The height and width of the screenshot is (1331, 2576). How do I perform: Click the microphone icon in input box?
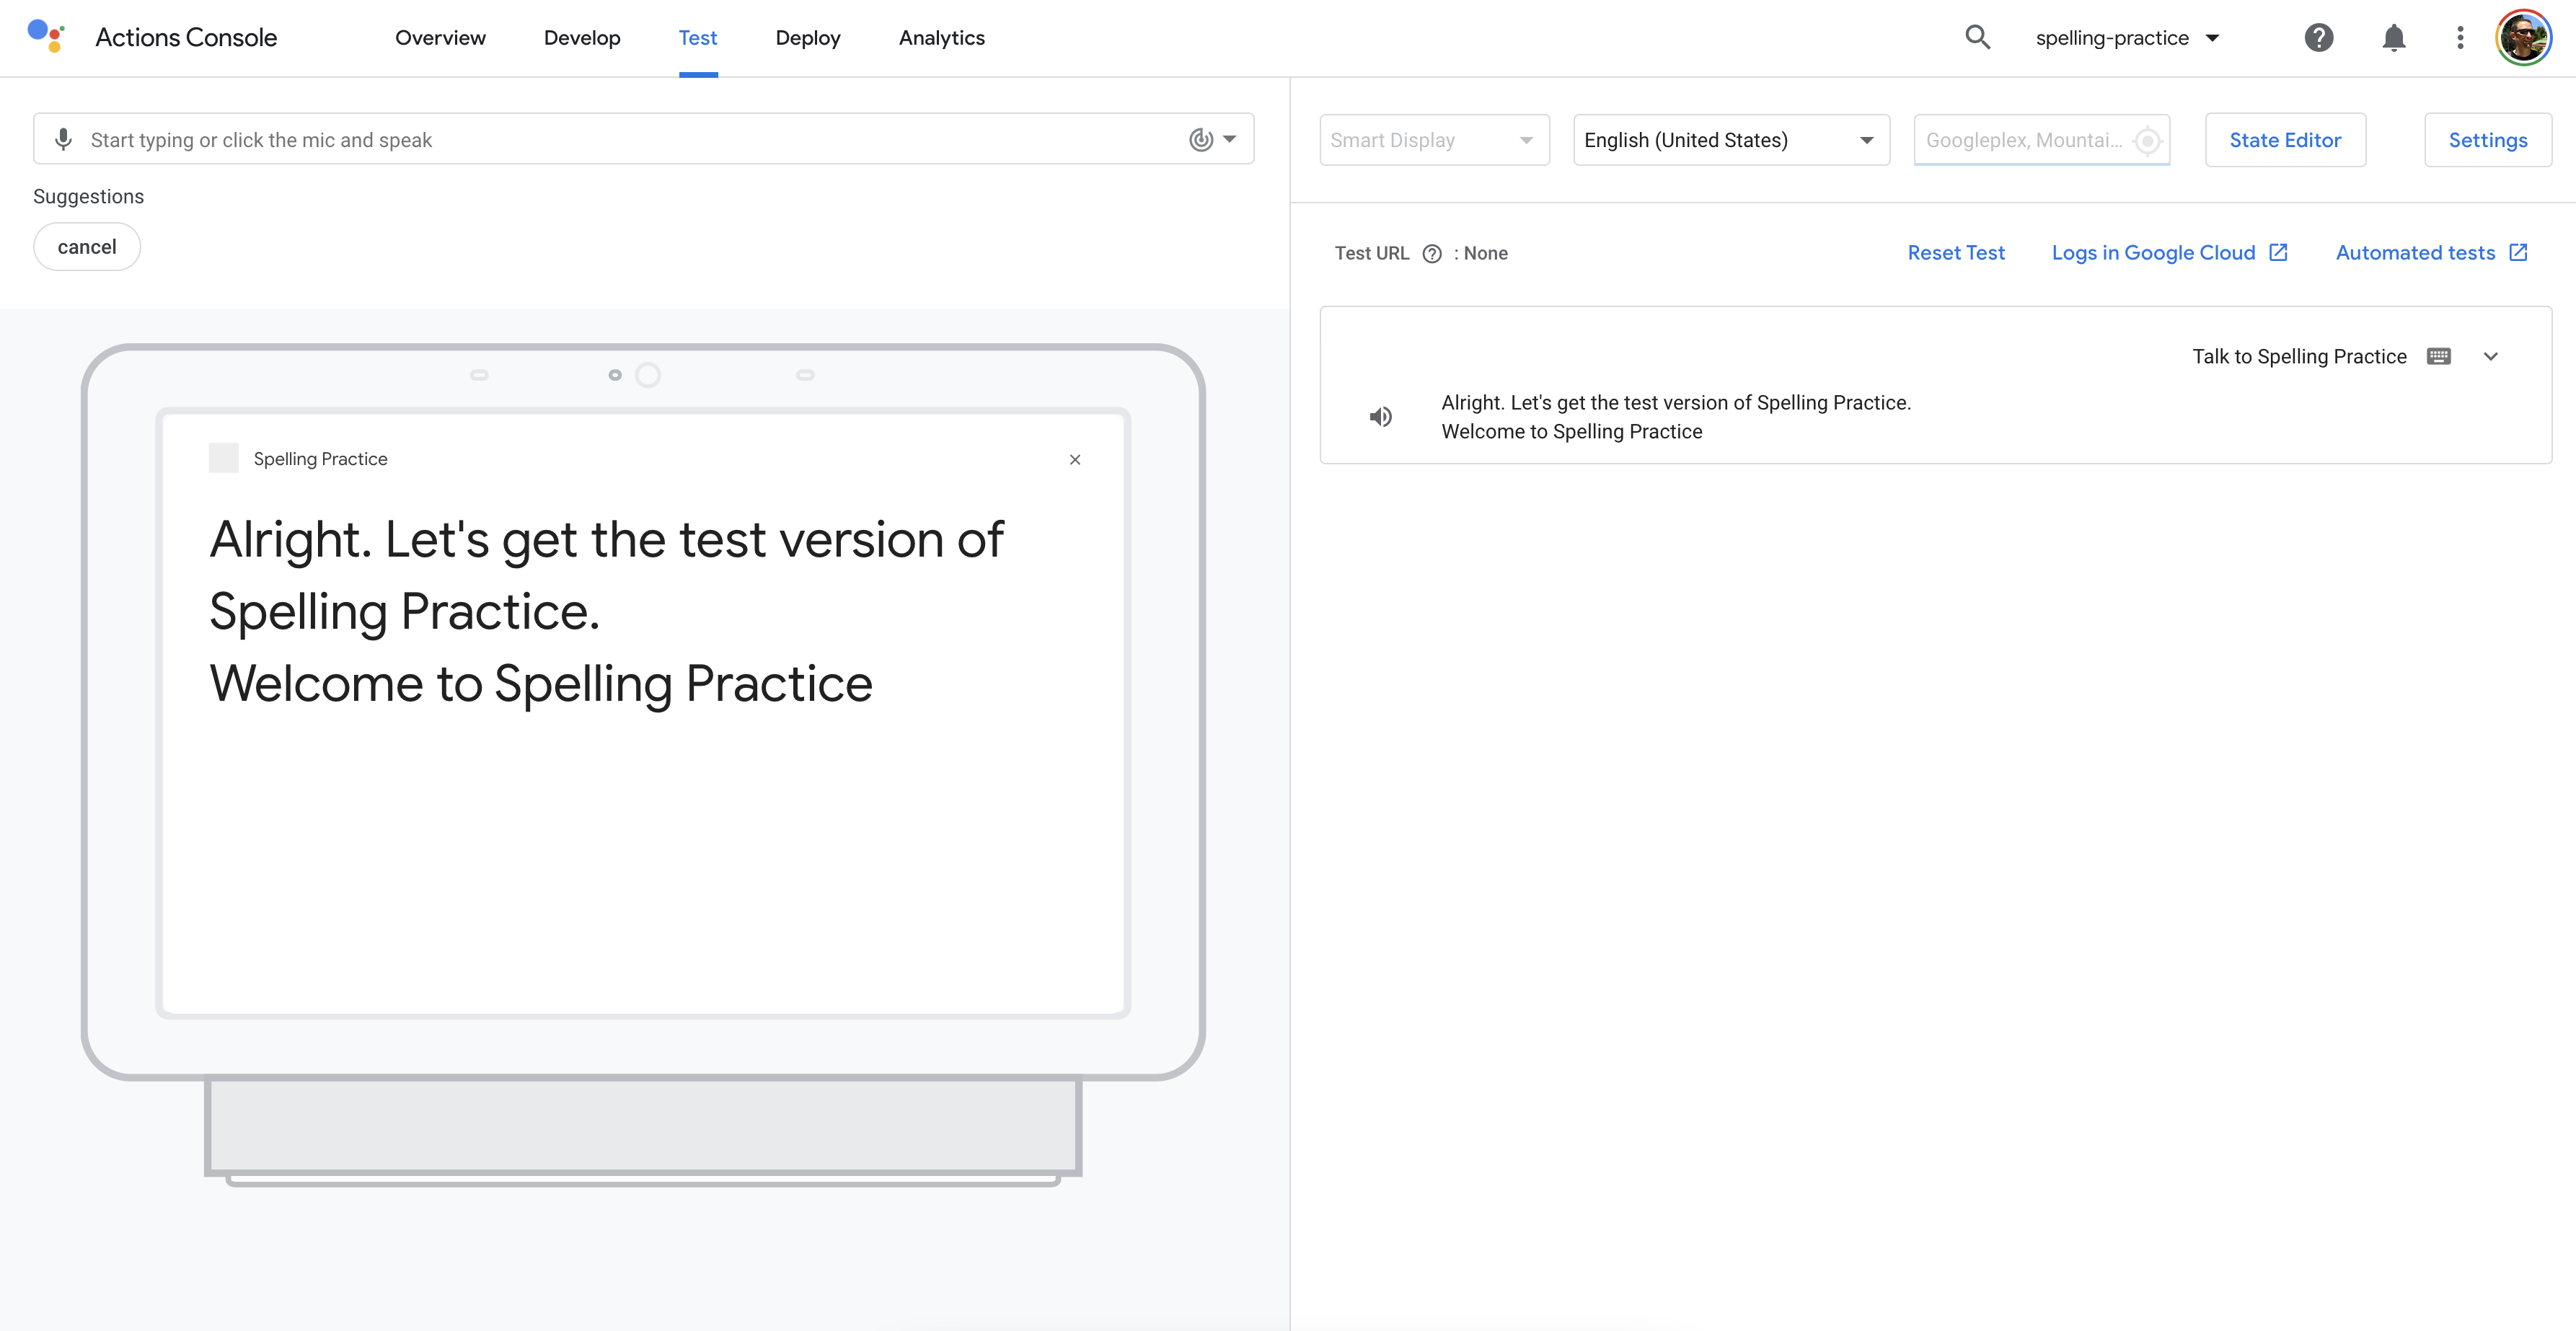pos(63,140)
